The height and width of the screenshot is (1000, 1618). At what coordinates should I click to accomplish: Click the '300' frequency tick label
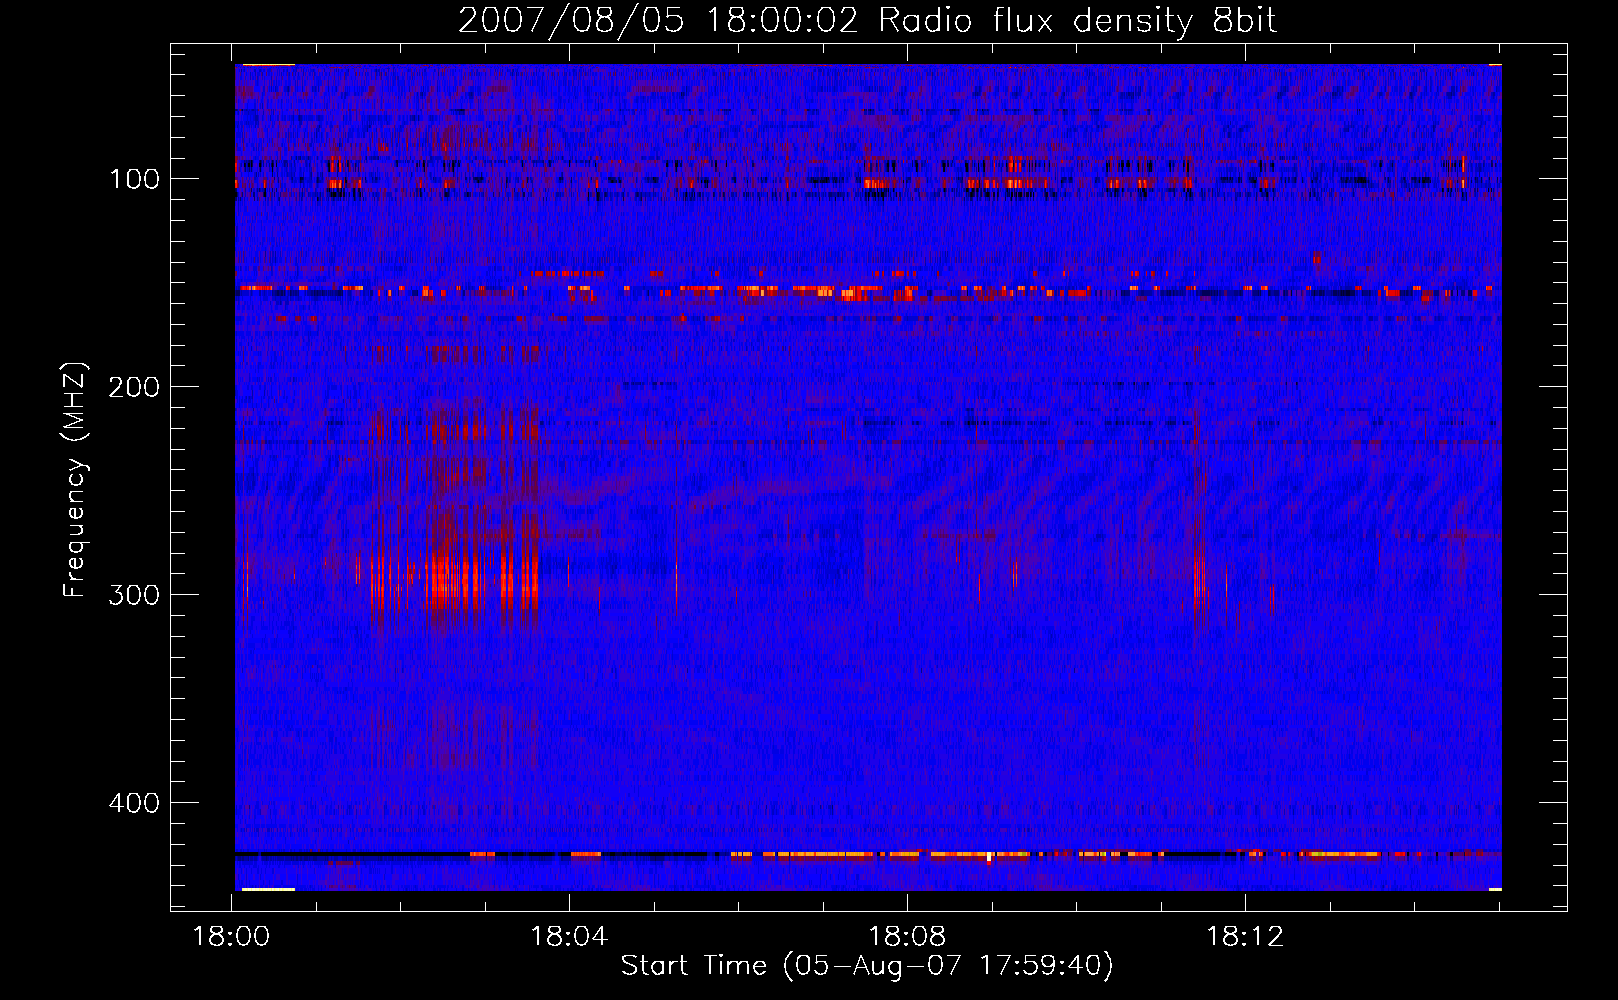pos(134,595)
